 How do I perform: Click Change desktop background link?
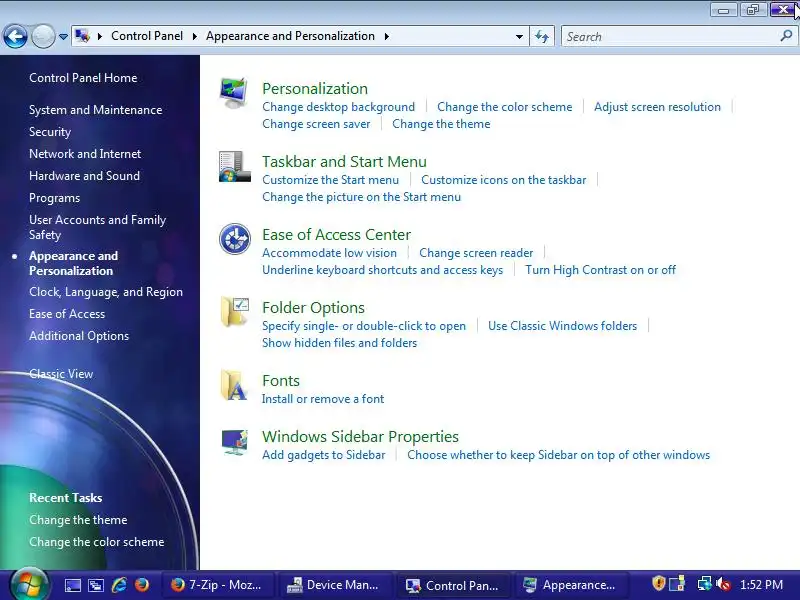(x=338, y=107)
